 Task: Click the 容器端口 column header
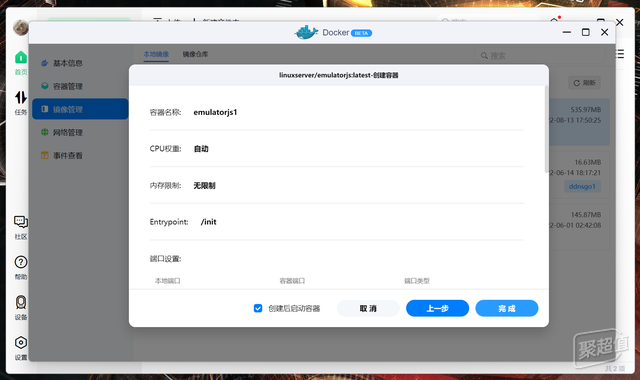coord(292,281)
